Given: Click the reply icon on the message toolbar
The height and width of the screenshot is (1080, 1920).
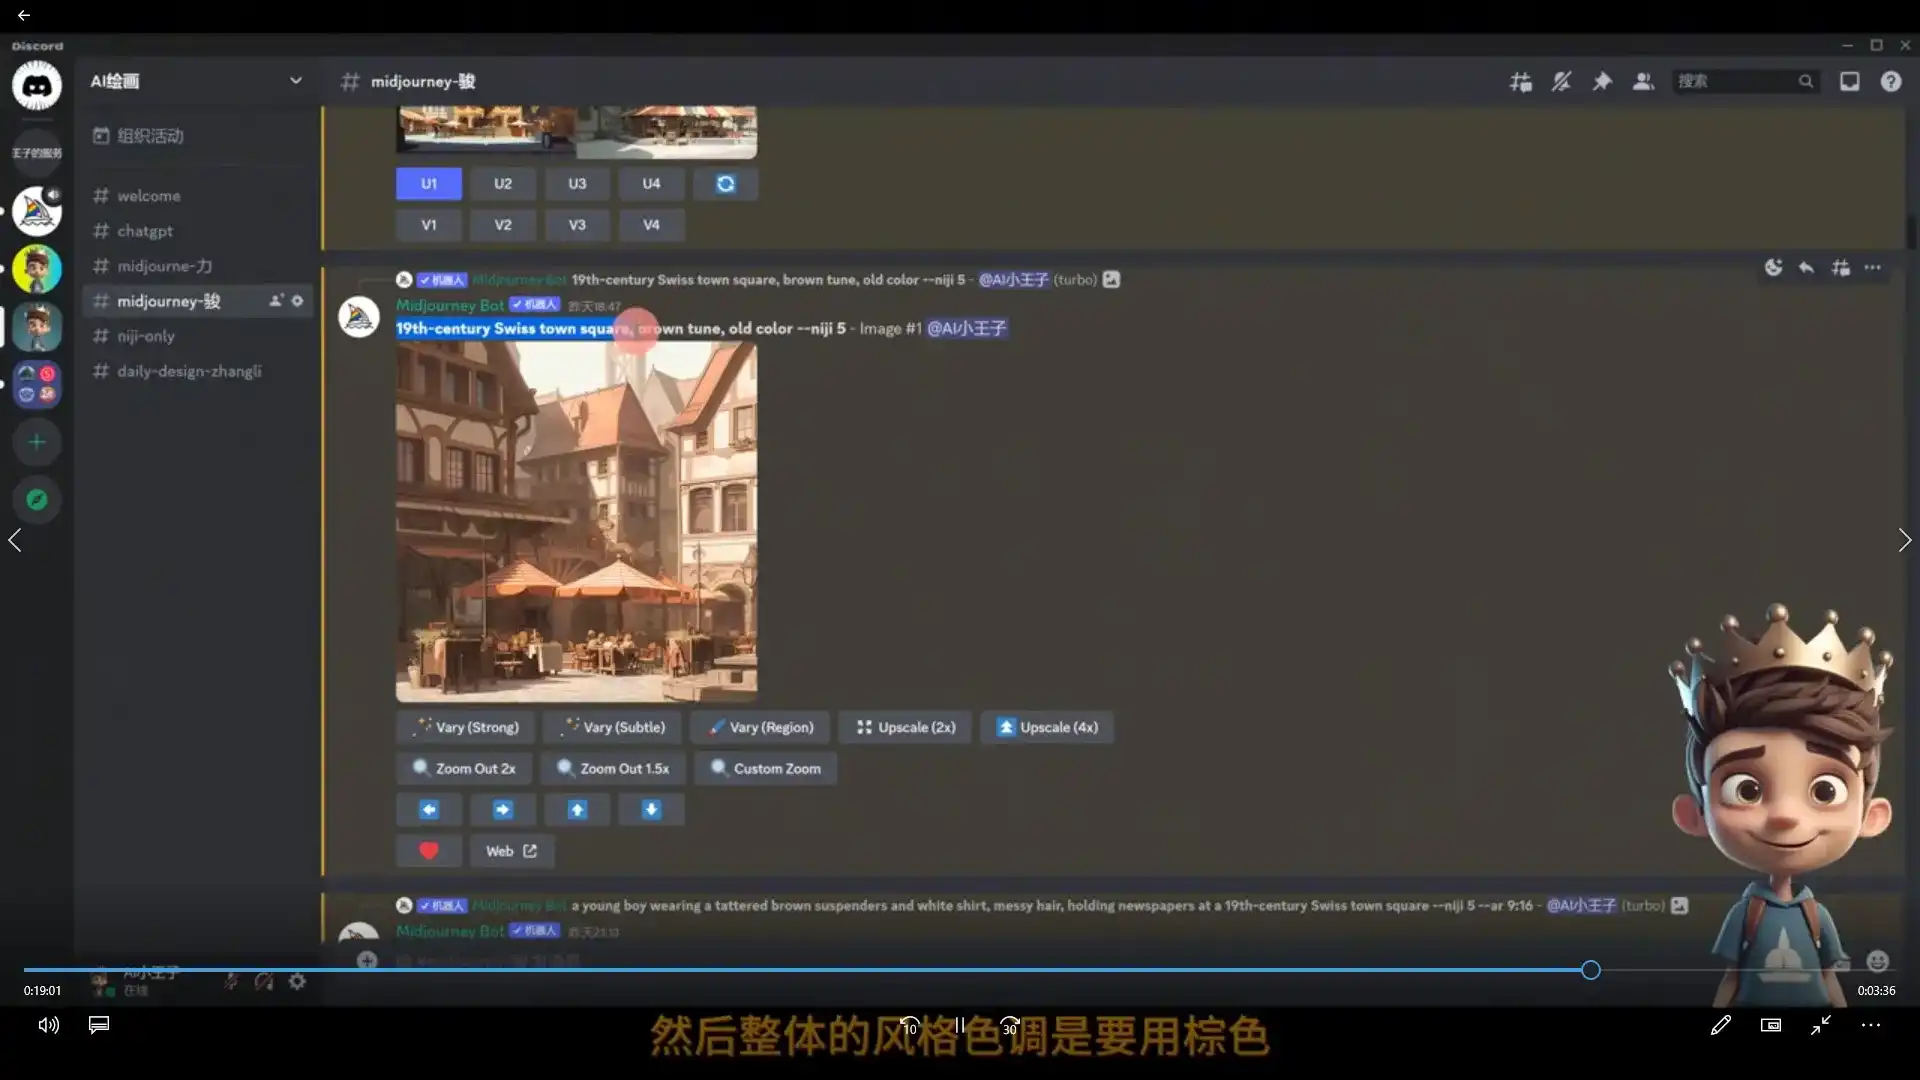Looking at the screenshot, I should pos(1805,267).
